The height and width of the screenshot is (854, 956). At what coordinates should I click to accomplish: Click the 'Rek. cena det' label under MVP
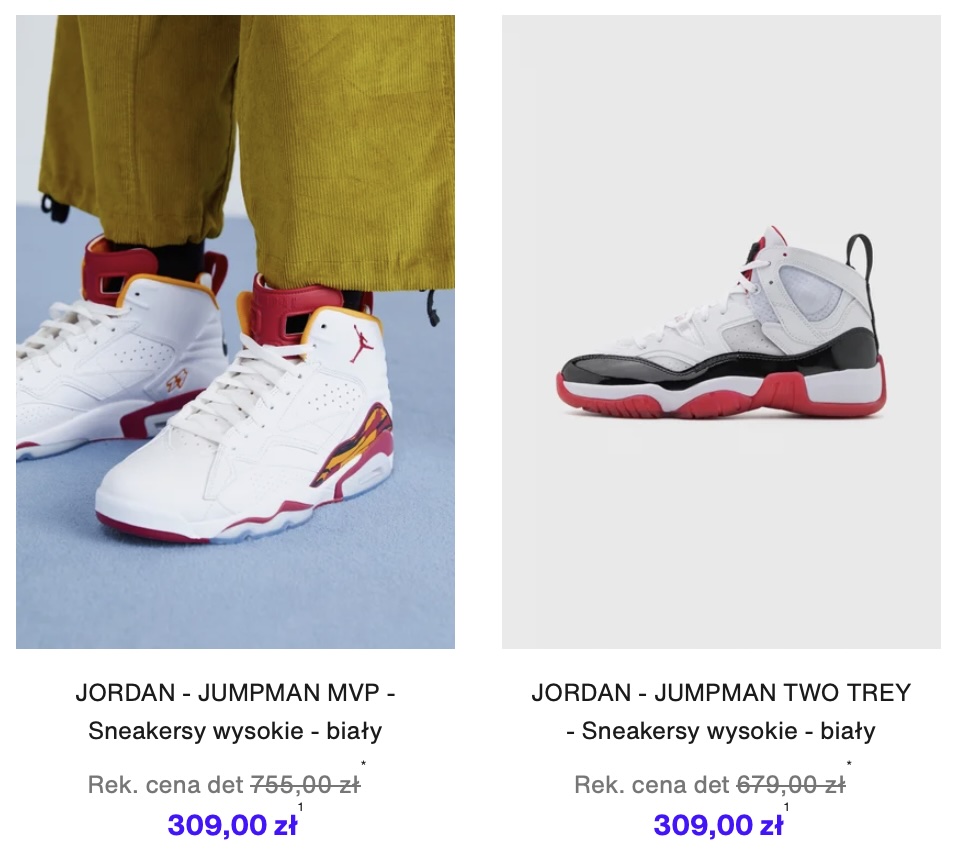166,785
